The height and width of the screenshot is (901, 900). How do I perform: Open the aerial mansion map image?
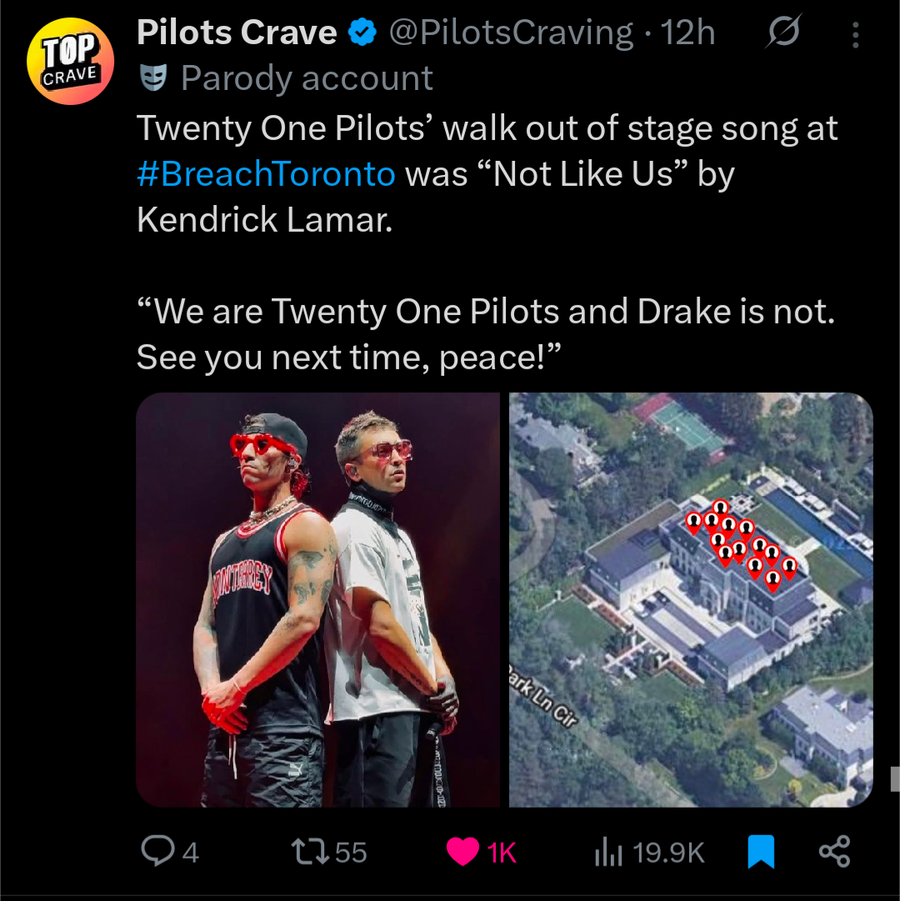tap(691, 599)
